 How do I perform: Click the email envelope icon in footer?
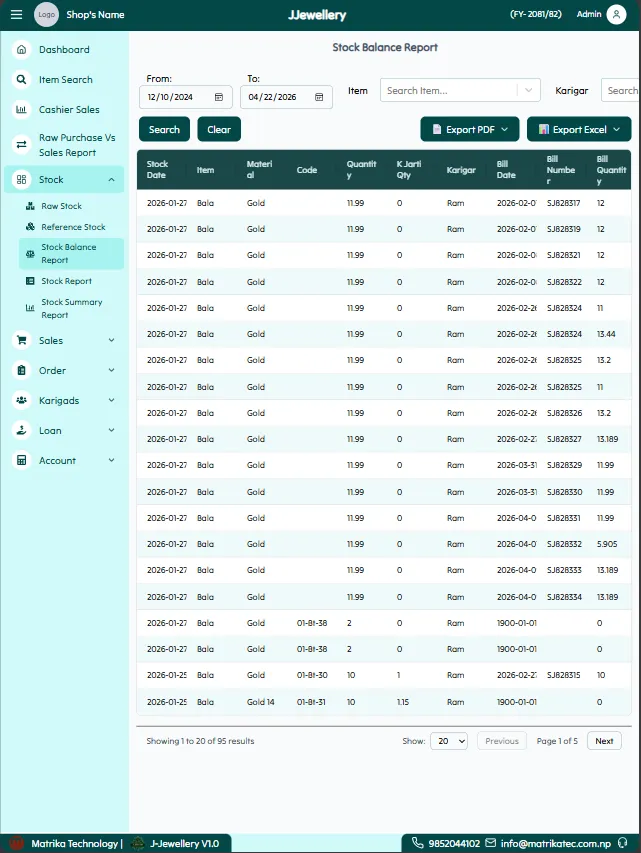point(490,843)
